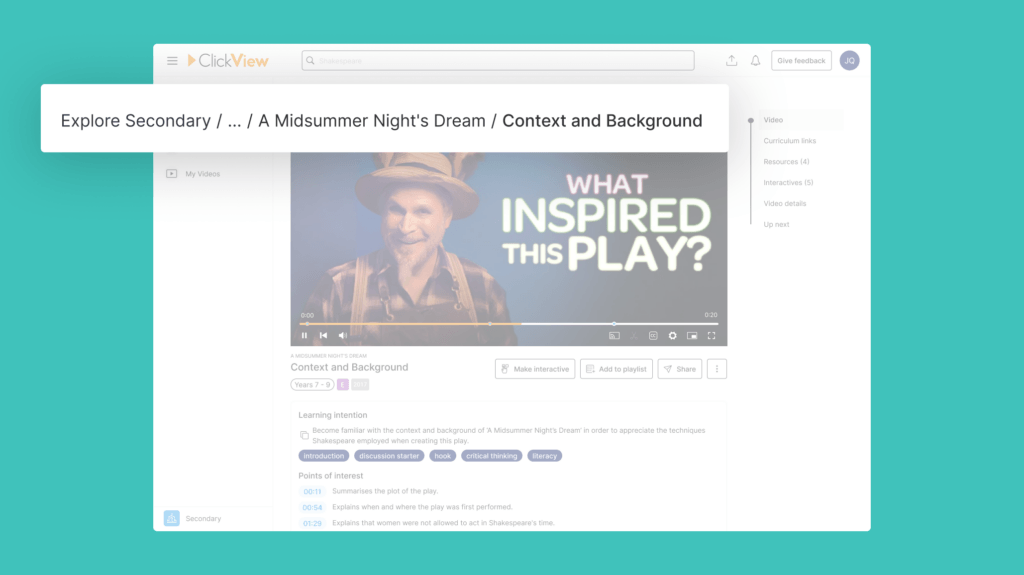Restart the video from the beginning
This screenshot has height=575, width=1024.
[323, 336]
